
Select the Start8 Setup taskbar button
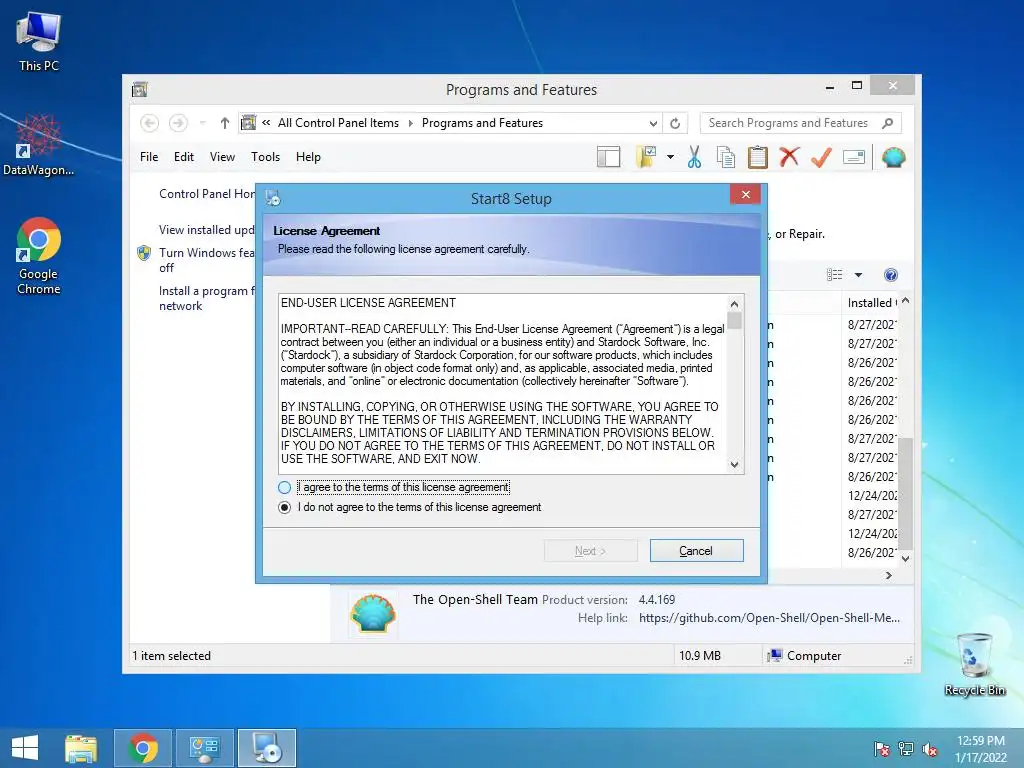pos(266,748)
